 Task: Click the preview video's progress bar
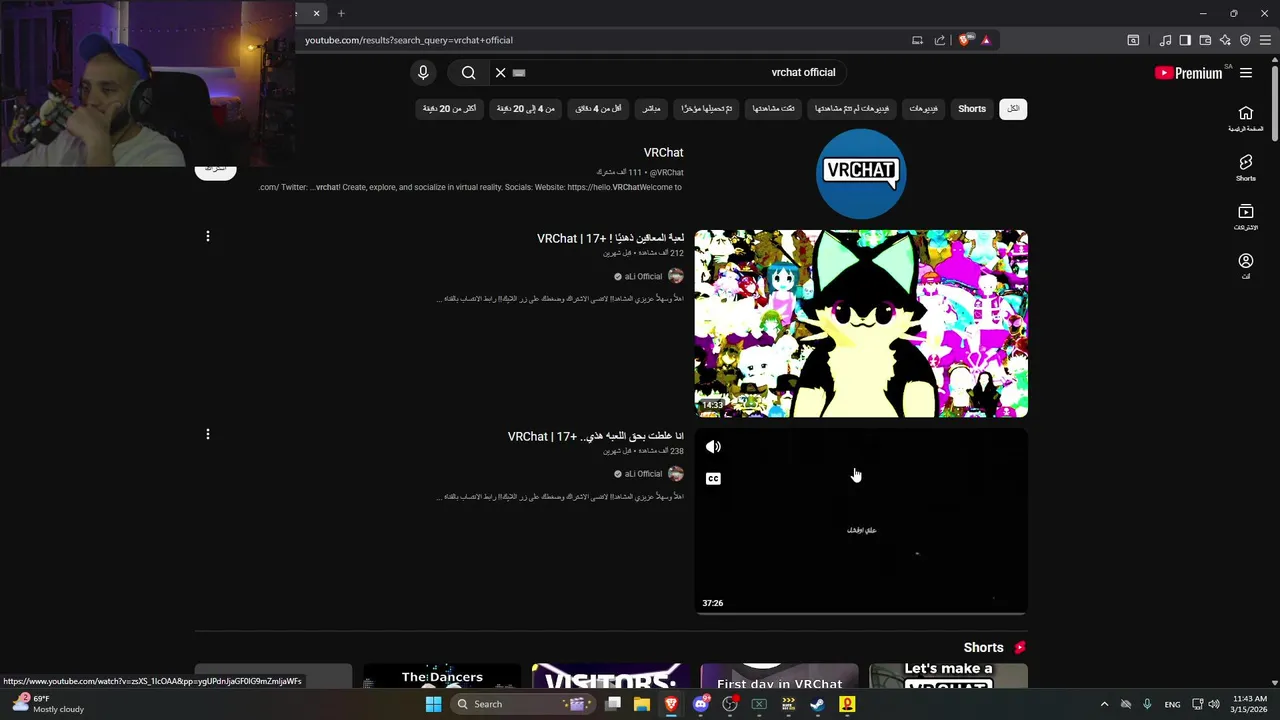[861, 612]
